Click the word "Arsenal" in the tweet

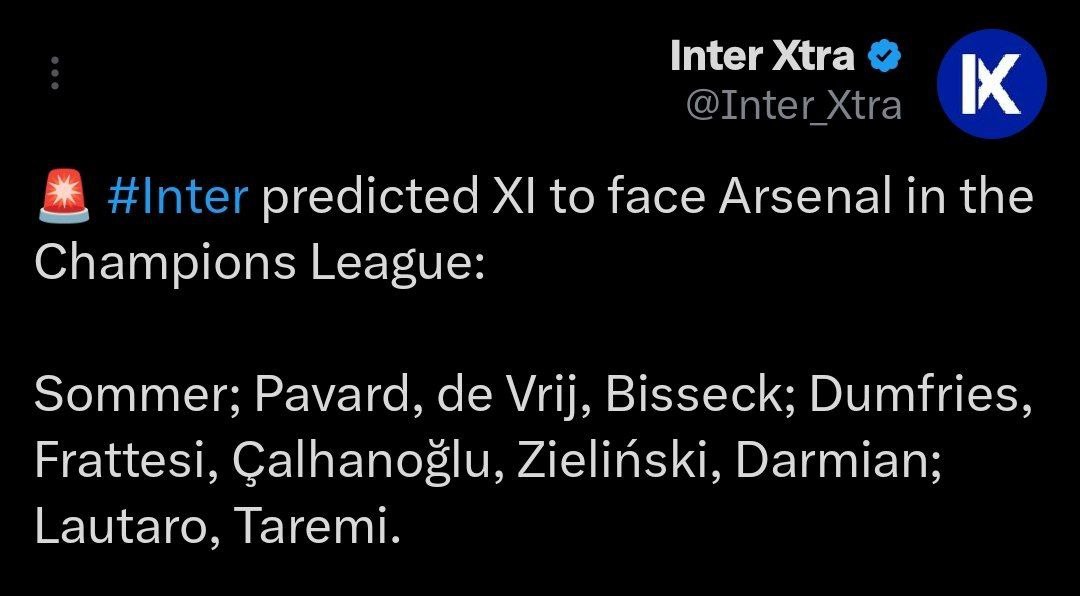pyautogui.click(x=804, y=197)
